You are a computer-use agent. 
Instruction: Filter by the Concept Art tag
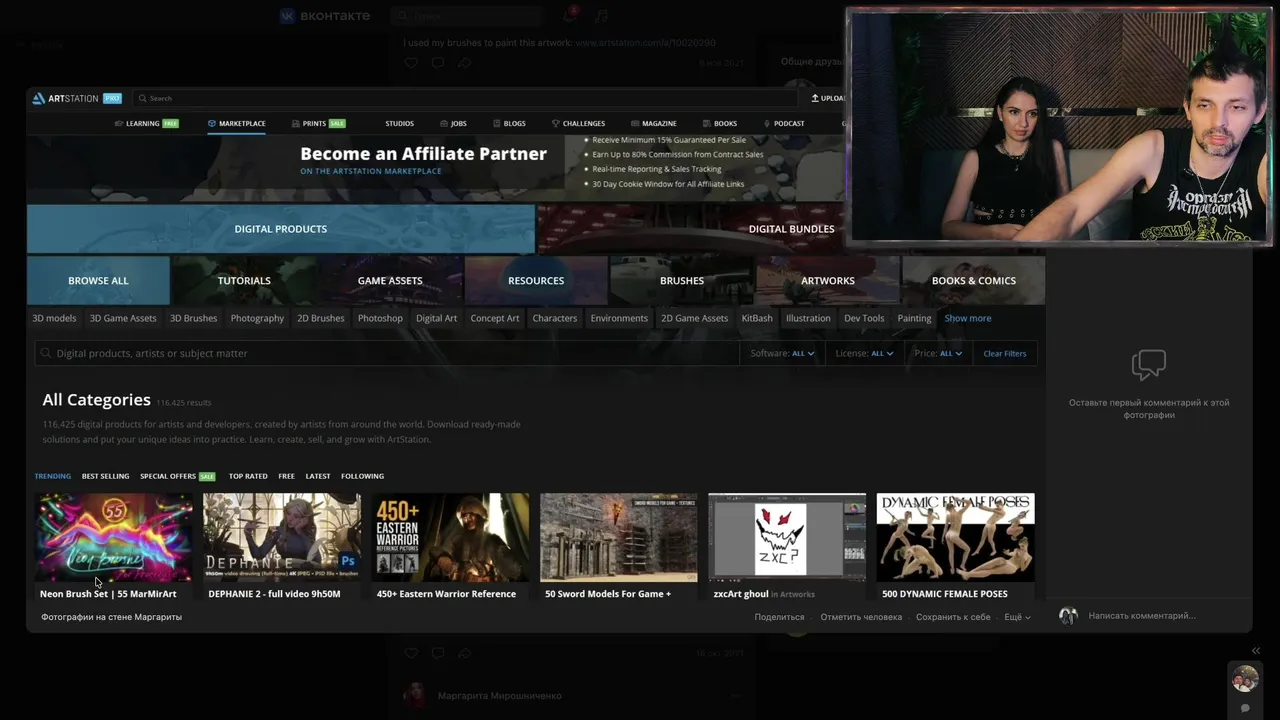pyautogui.click(x=495, y=318)
